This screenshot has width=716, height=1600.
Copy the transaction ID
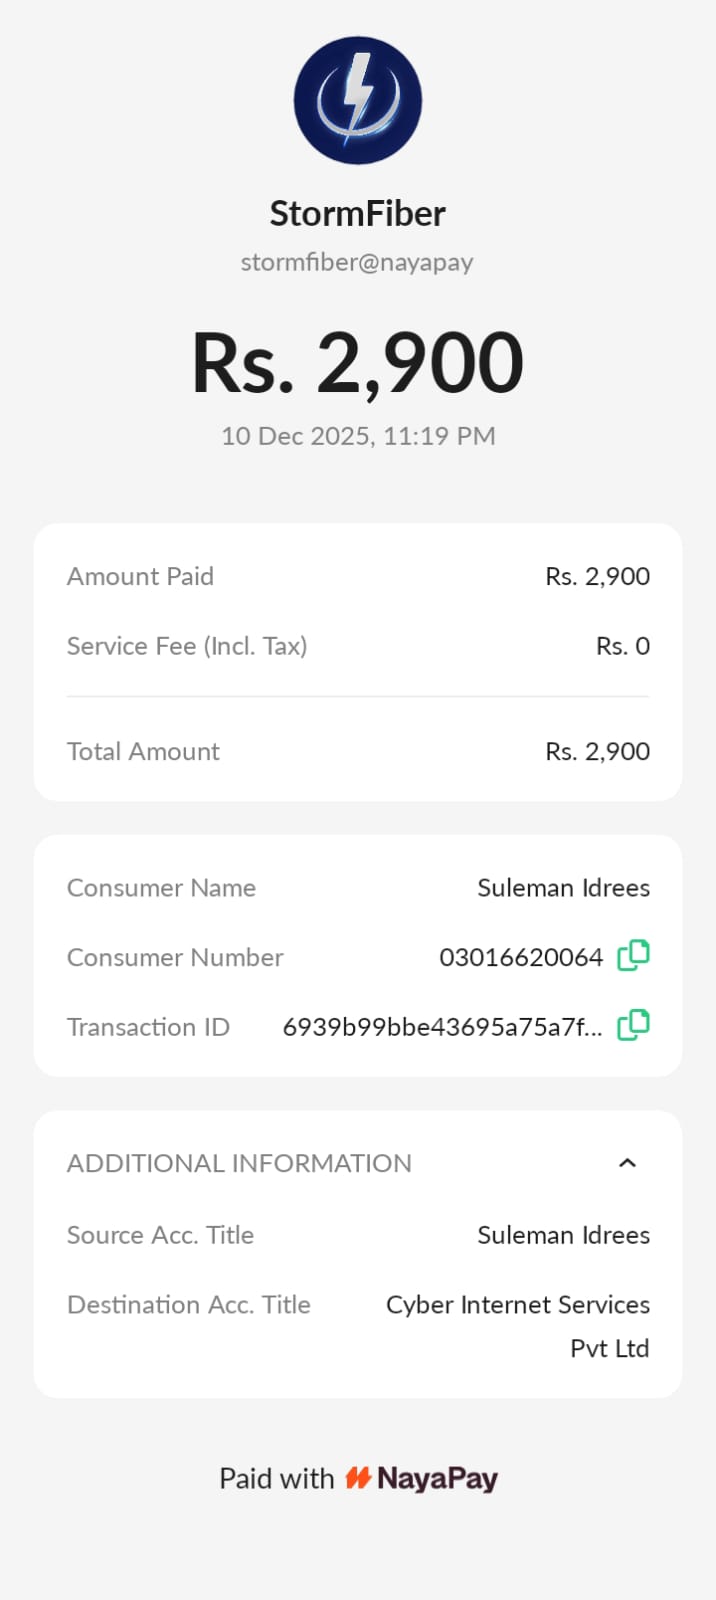[x=633, y=1025]
